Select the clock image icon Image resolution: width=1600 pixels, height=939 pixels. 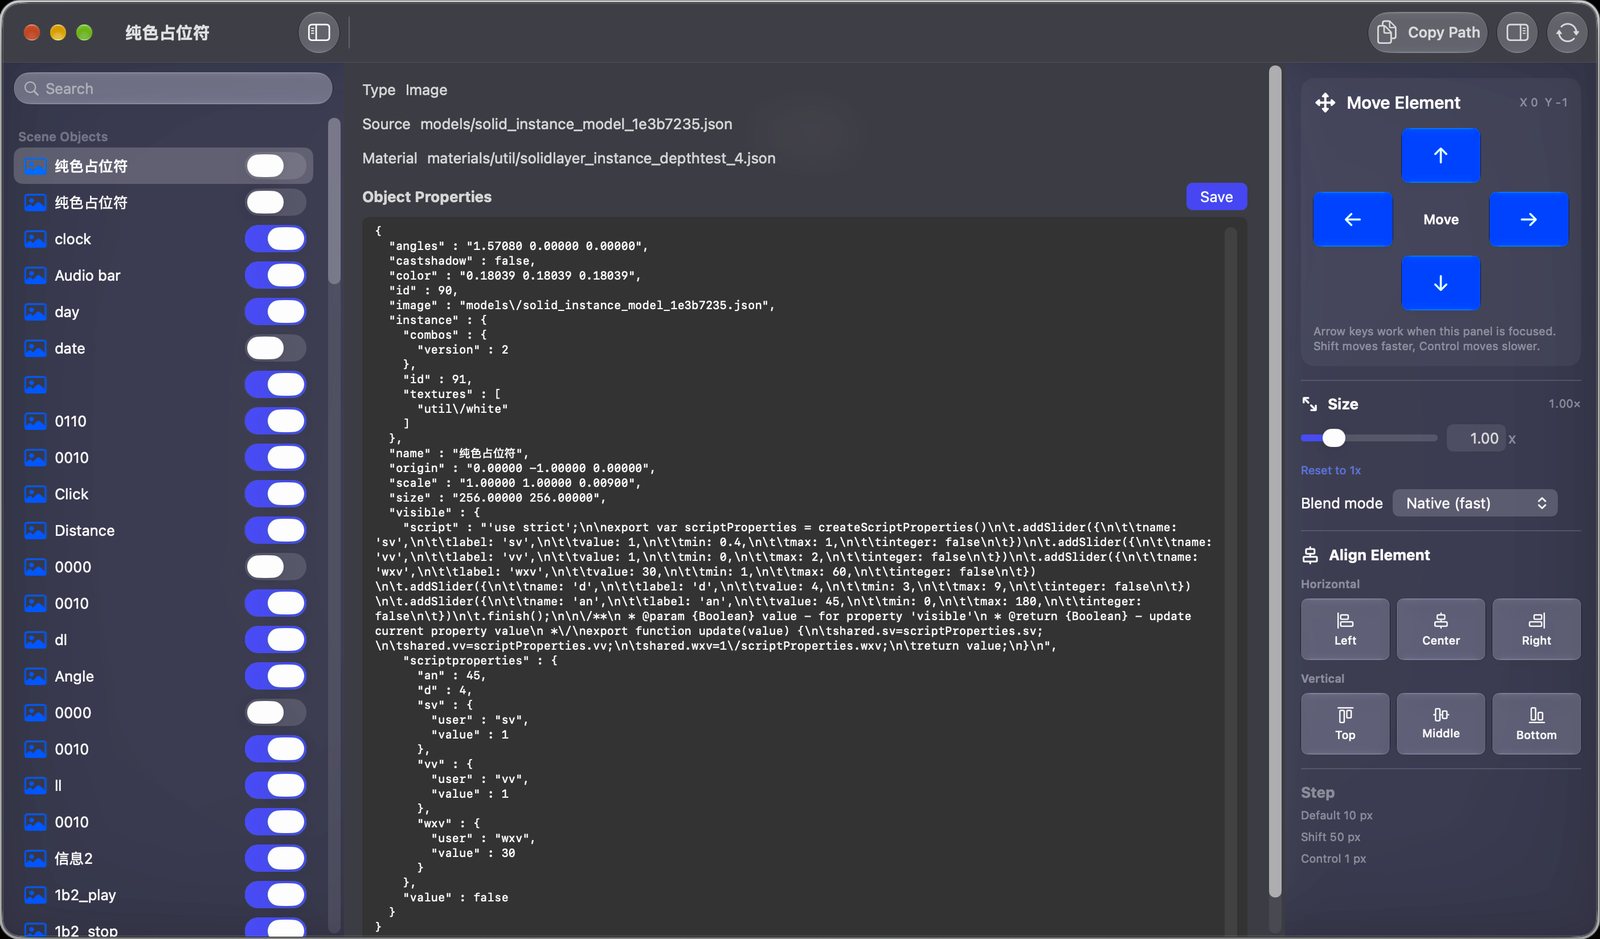(35, 239)
